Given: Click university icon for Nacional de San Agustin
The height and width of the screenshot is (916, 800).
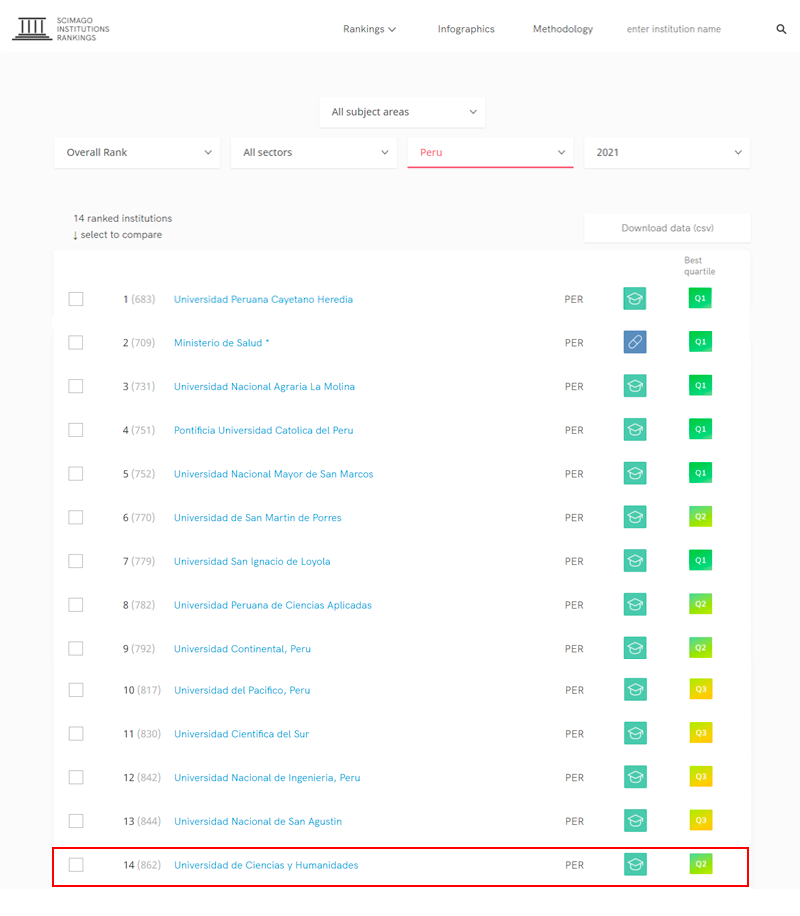Looking at the screenshot, I should (635, 821).
